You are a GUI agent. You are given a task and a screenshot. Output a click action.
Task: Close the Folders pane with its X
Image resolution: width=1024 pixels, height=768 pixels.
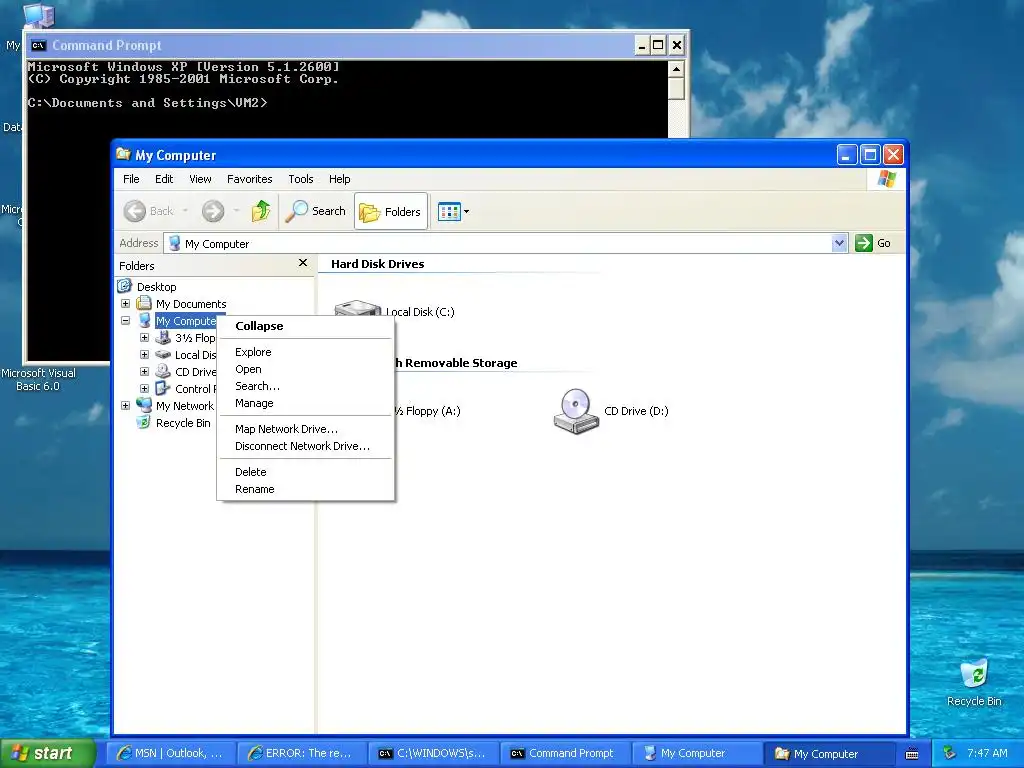[x=302, y=263]
